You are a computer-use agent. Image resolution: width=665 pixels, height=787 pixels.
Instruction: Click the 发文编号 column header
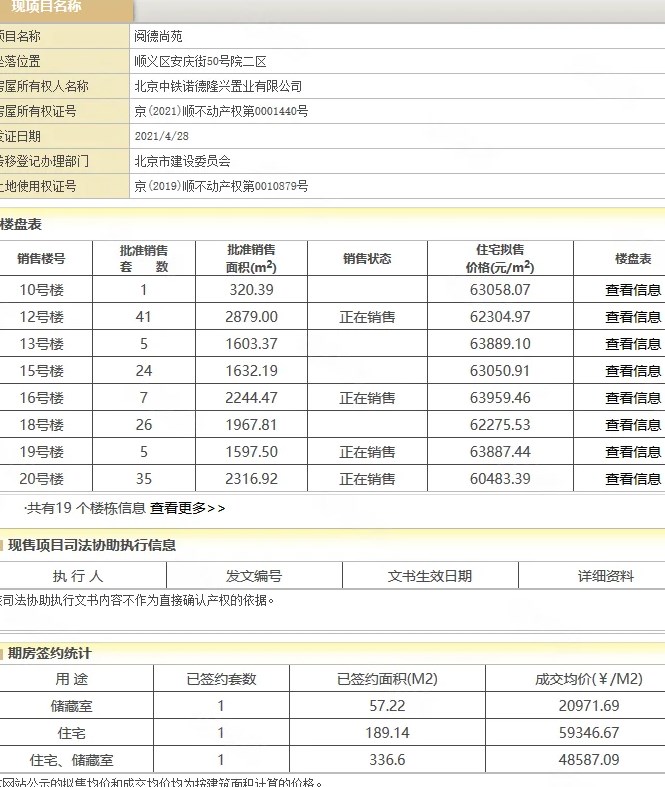254,576
